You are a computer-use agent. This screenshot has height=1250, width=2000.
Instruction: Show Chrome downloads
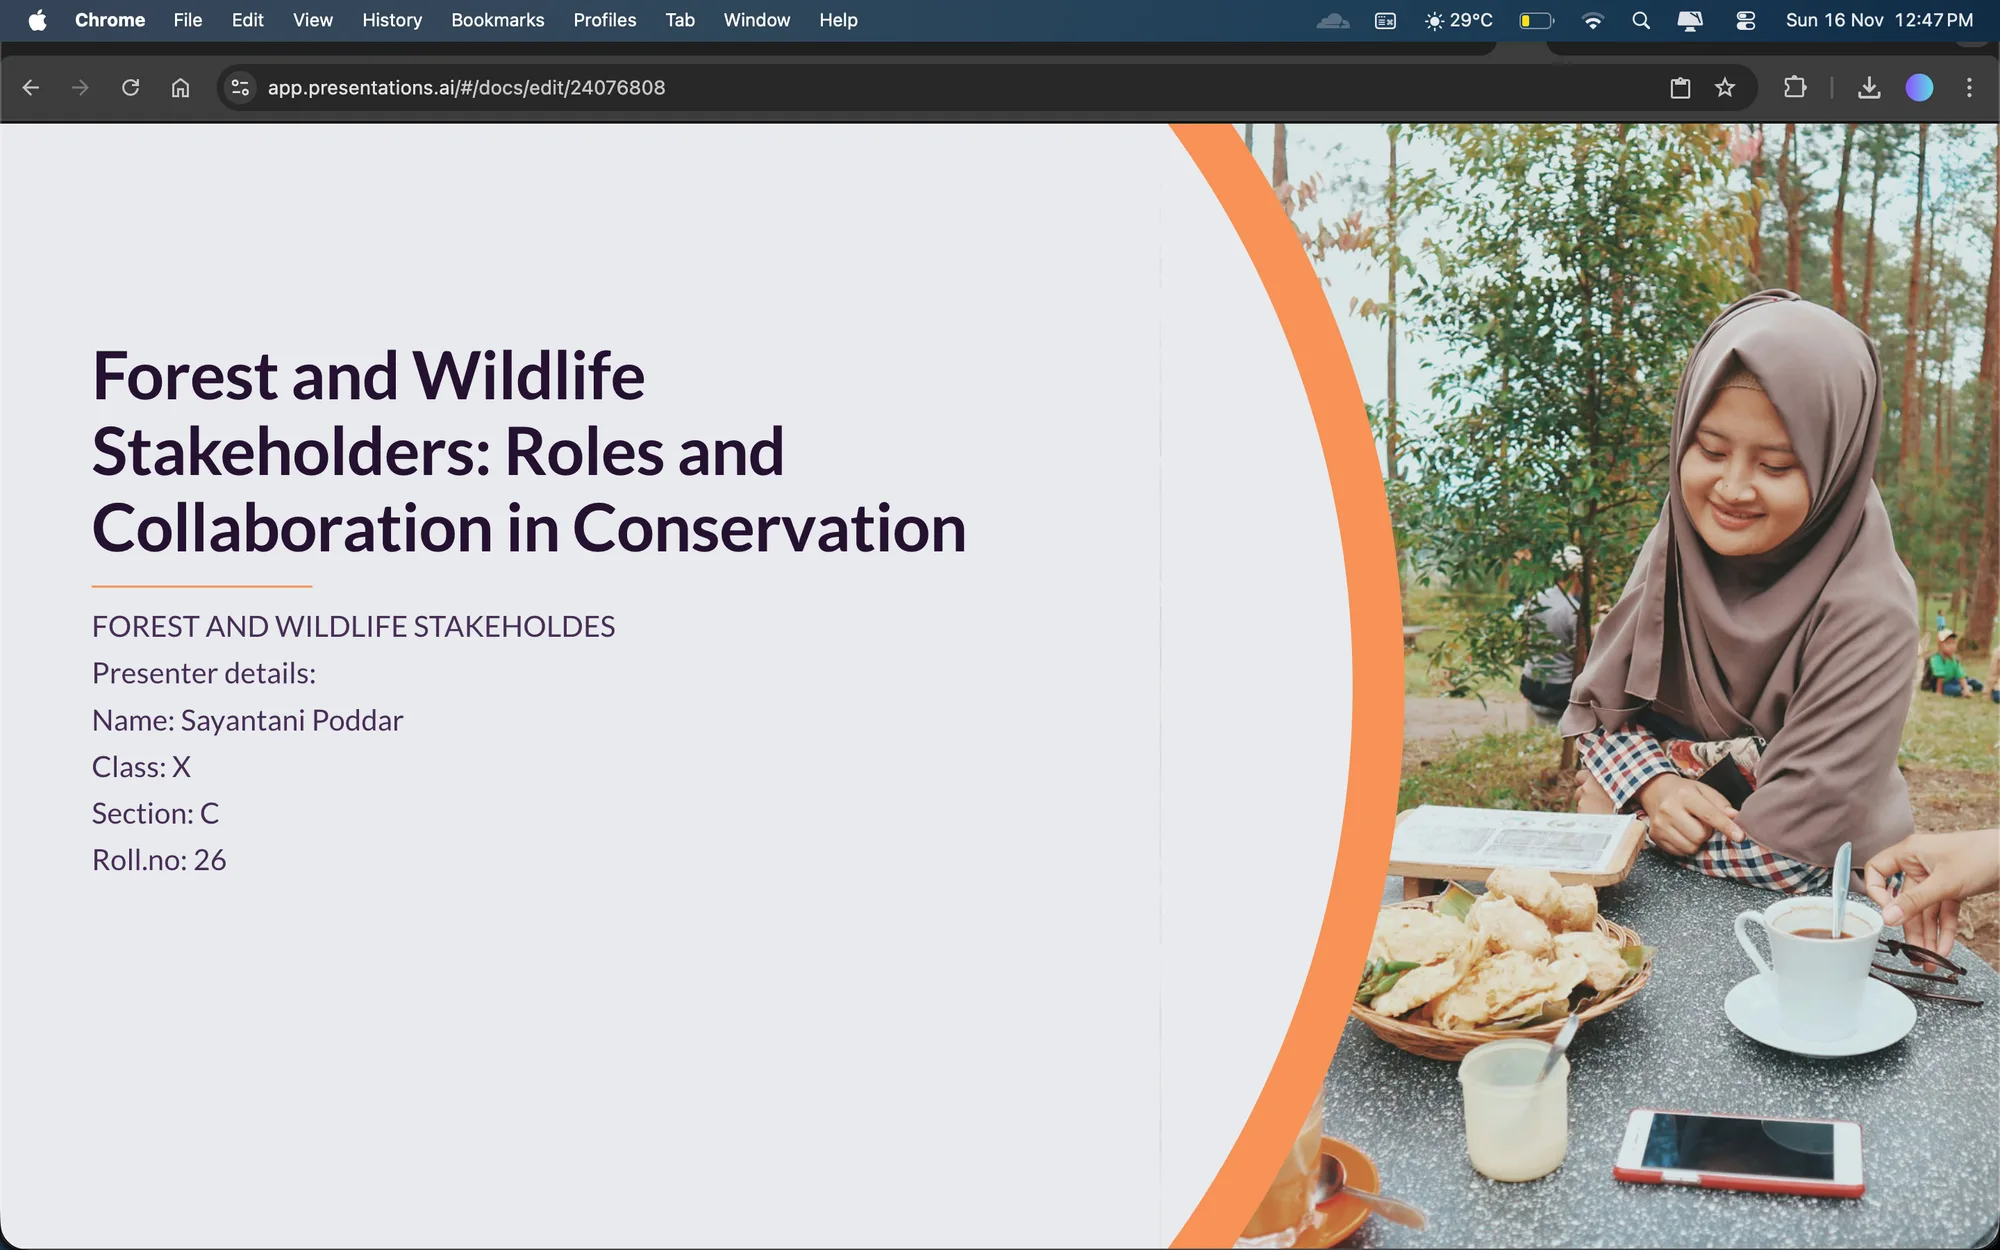[1869, 88]
